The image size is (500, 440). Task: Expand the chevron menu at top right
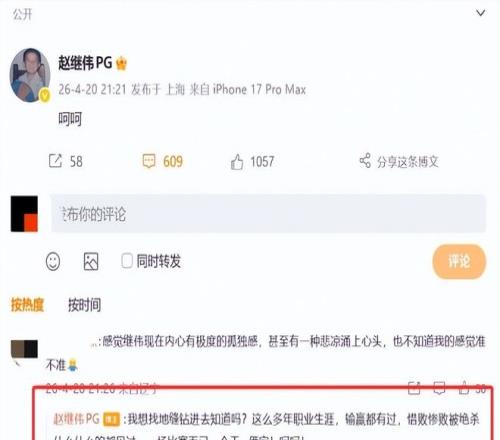(x=480, y=13)
